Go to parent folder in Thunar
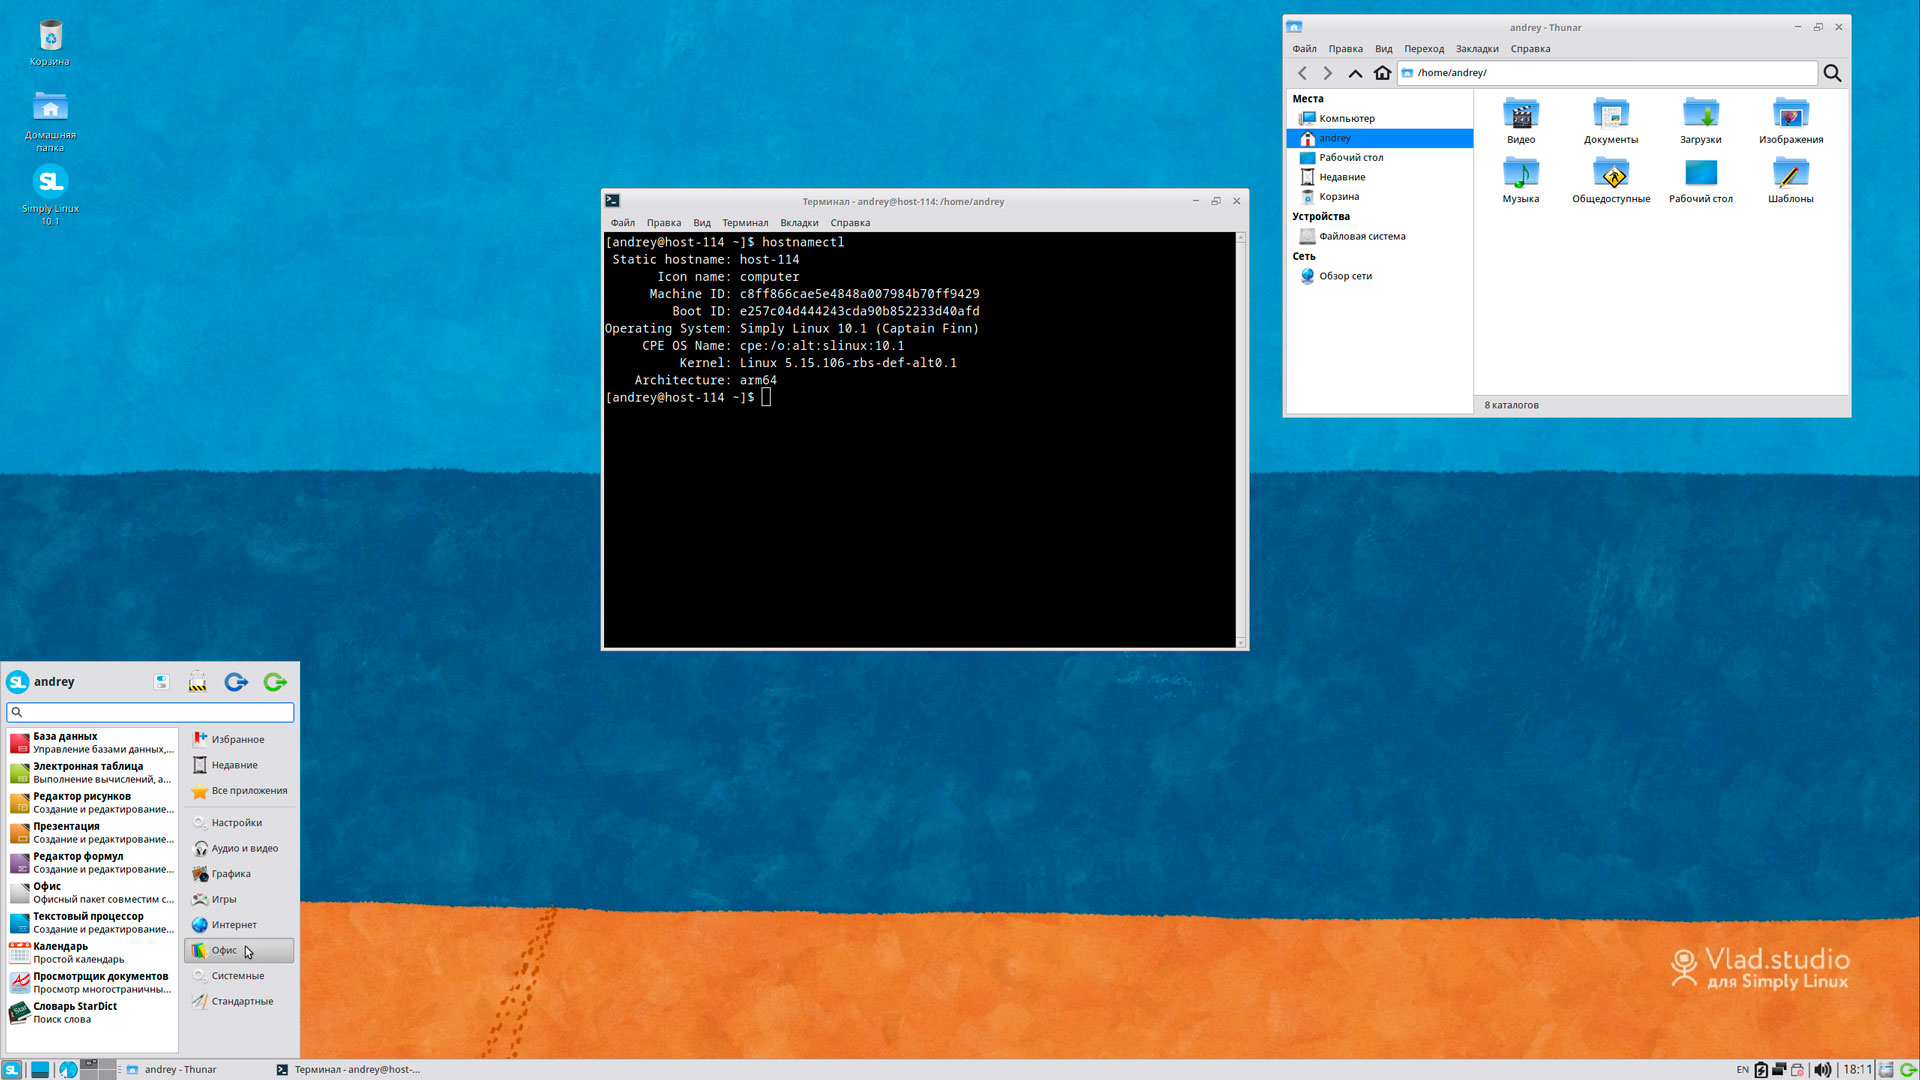 click(1355, 73)
